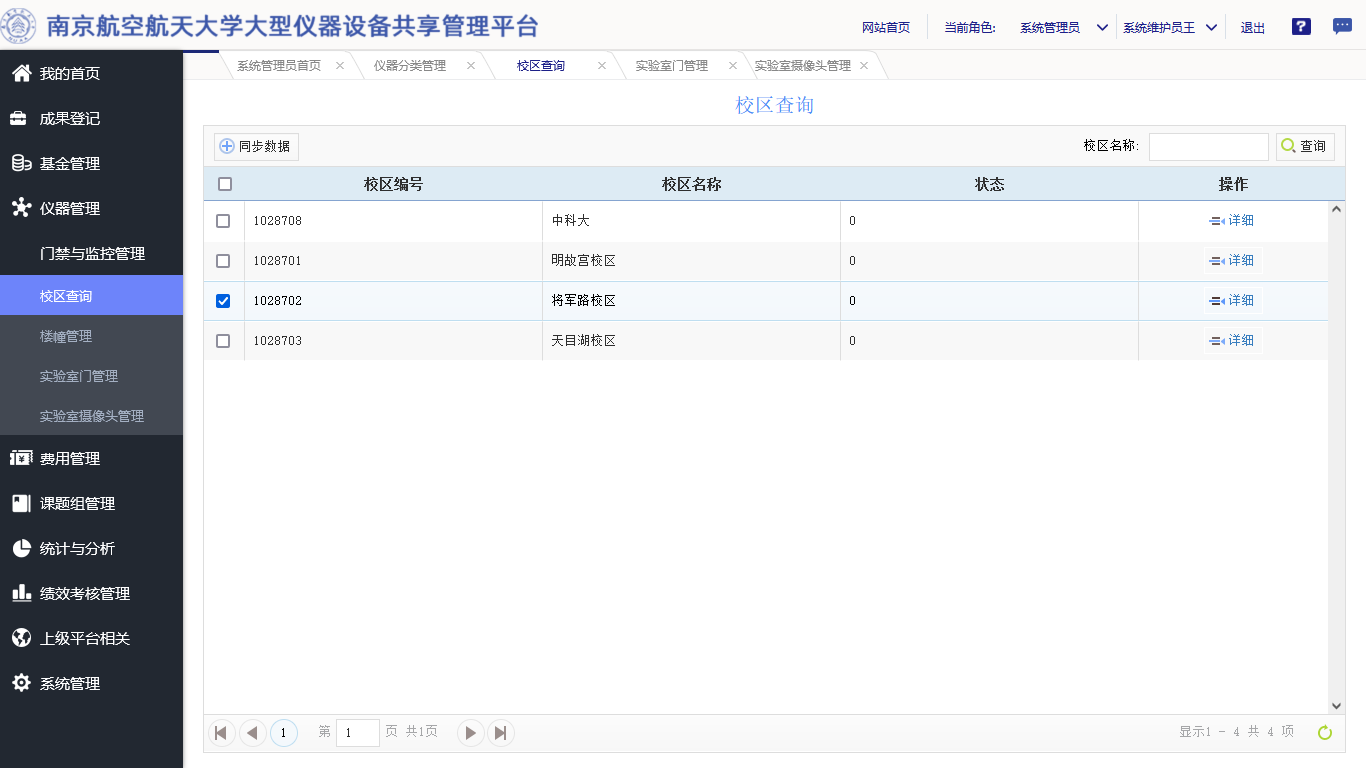Click the table scrollbar down arrow
1366x768 pixels.
tap(1337, 706)
